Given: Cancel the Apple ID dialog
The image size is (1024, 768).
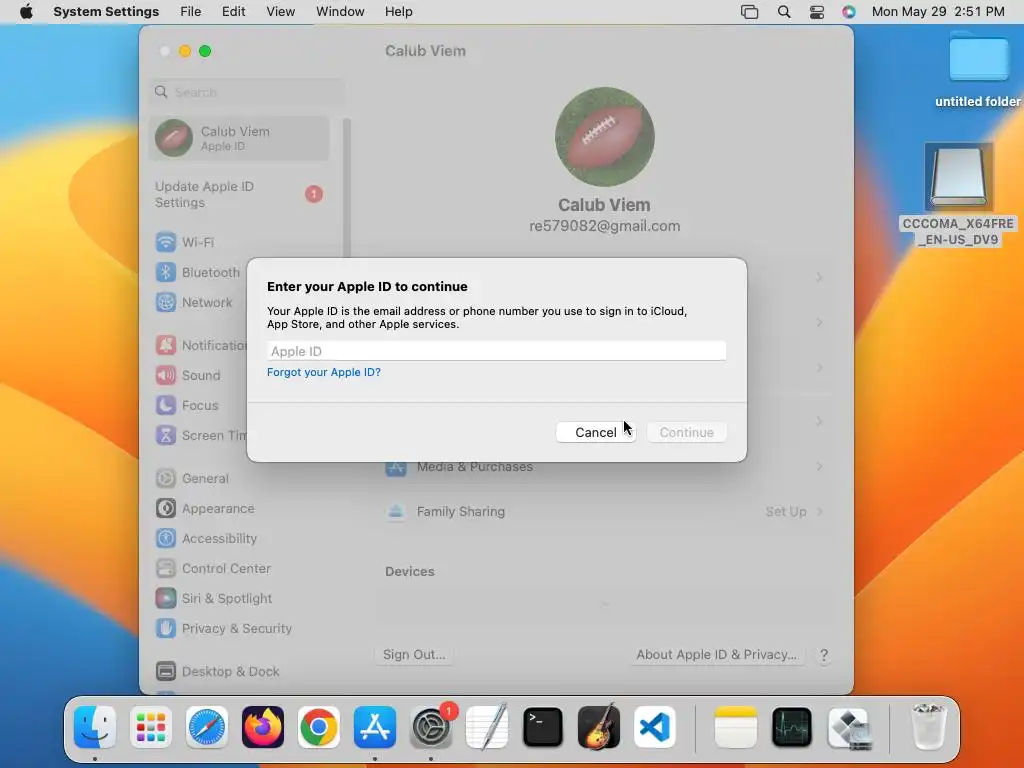Looking at the screenshot, I should (x=596, y=432).
